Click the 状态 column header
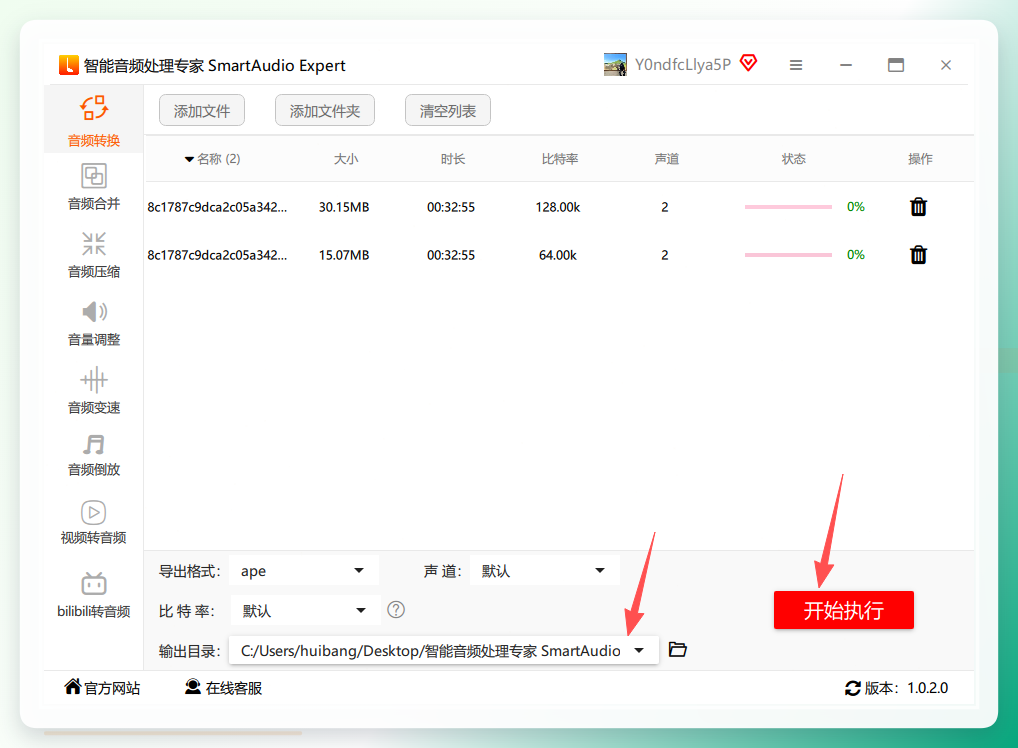This screenshot has height=748, width=1018. point(793,159)
